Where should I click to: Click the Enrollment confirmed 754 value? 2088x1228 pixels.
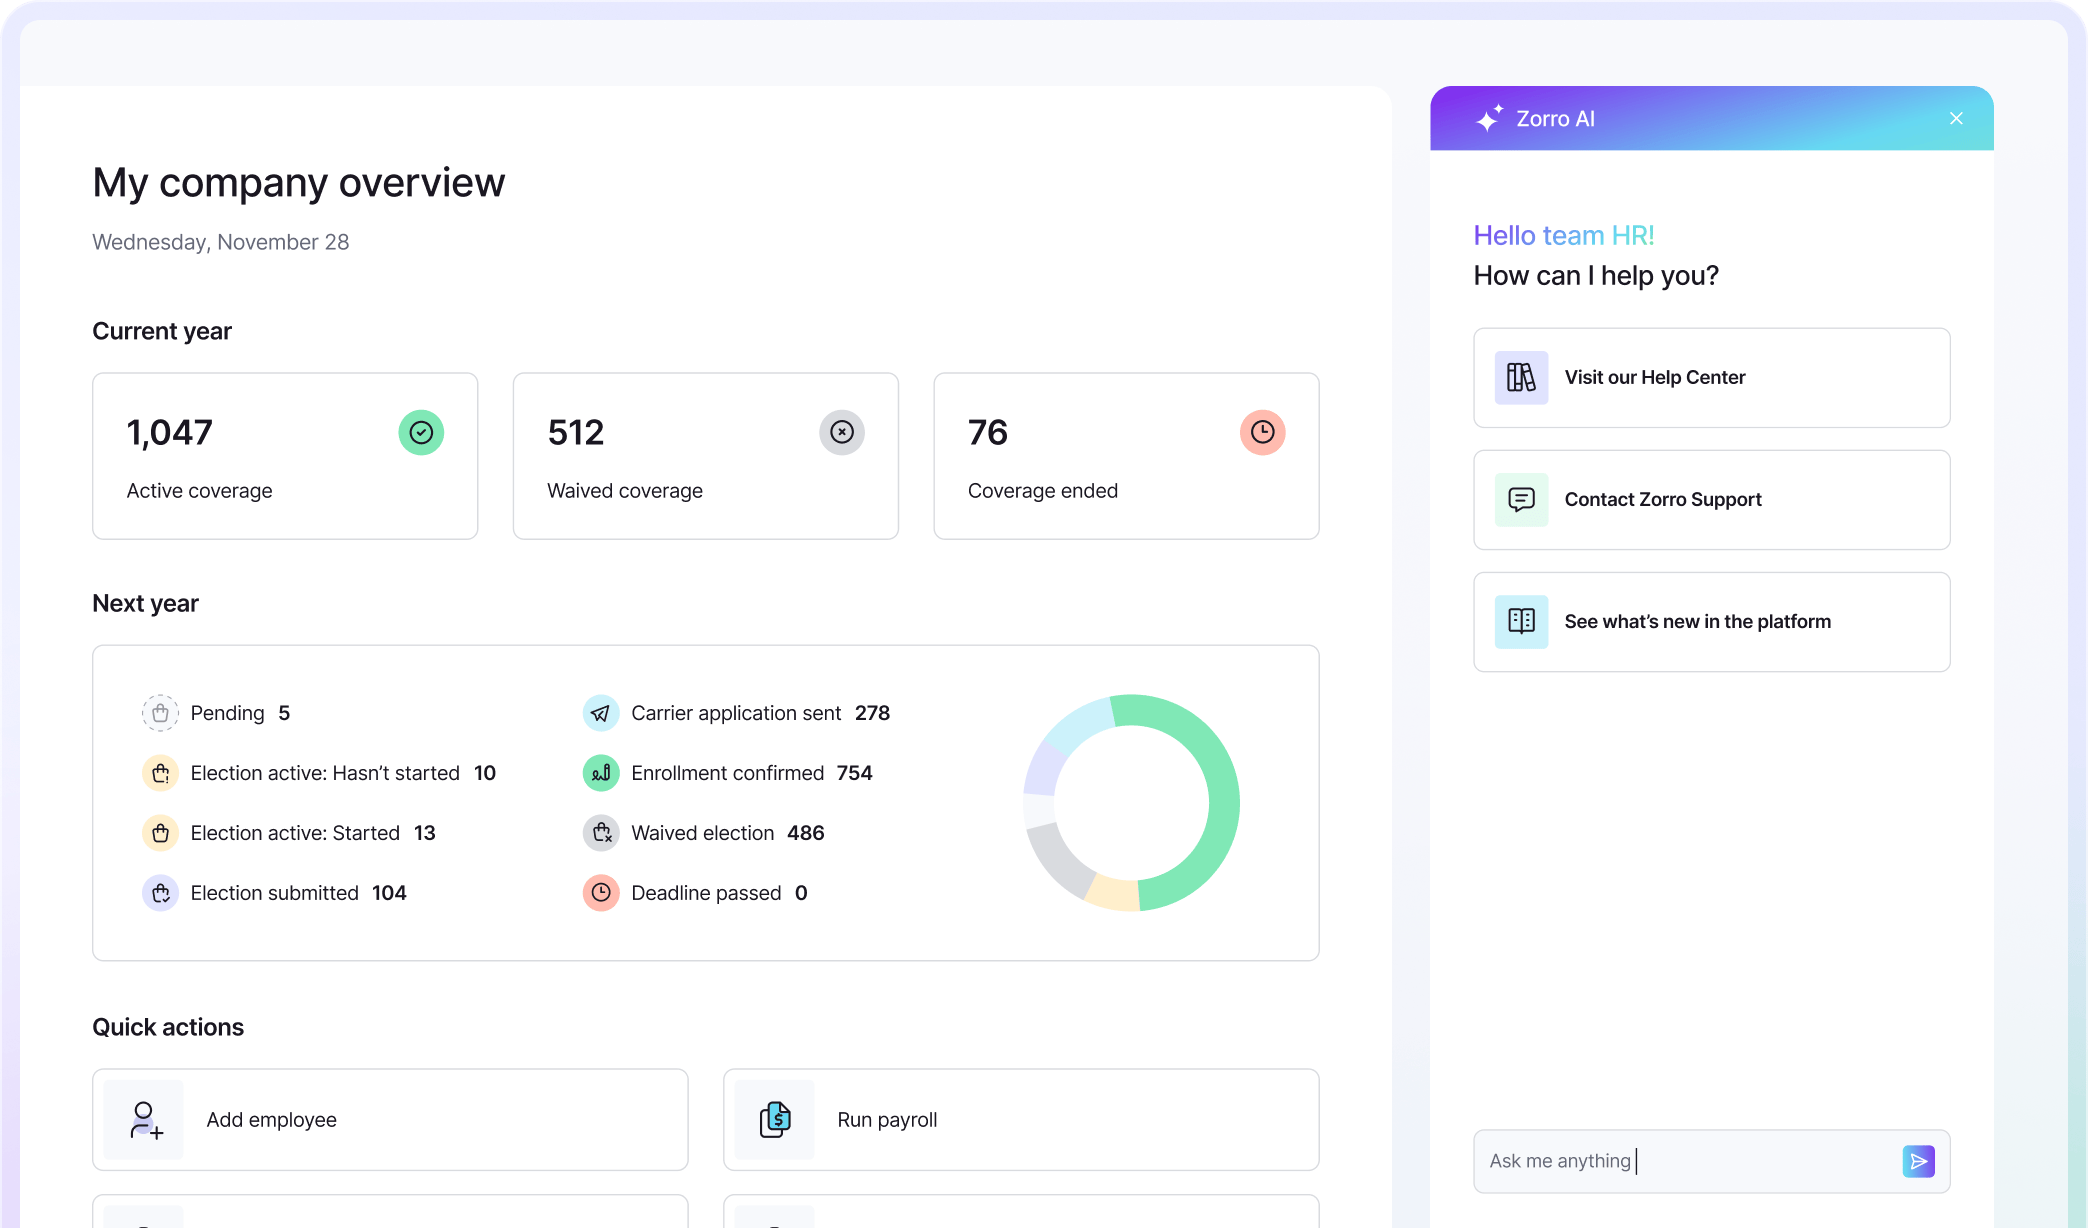(x=854, y=773)
